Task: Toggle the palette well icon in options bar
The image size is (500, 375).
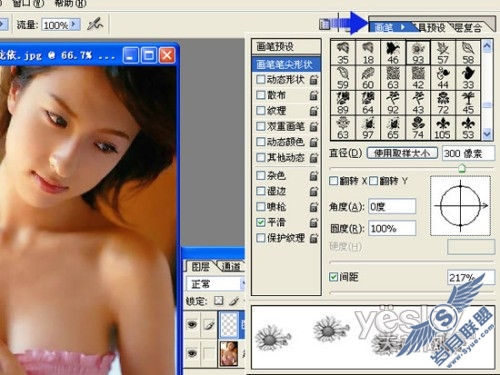Action: coord(324,24)
